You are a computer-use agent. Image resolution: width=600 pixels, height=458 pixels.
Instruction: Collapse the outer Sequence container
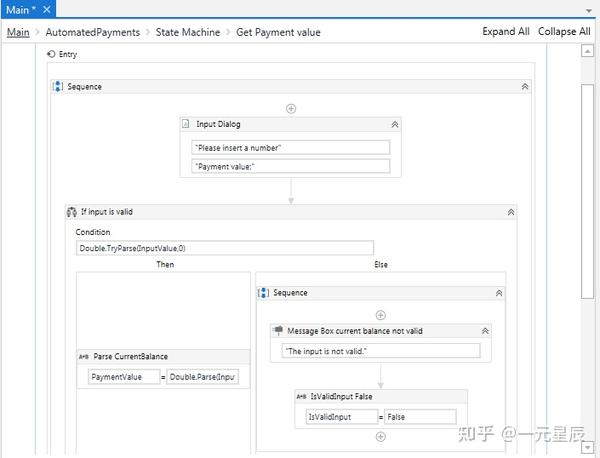525,87
